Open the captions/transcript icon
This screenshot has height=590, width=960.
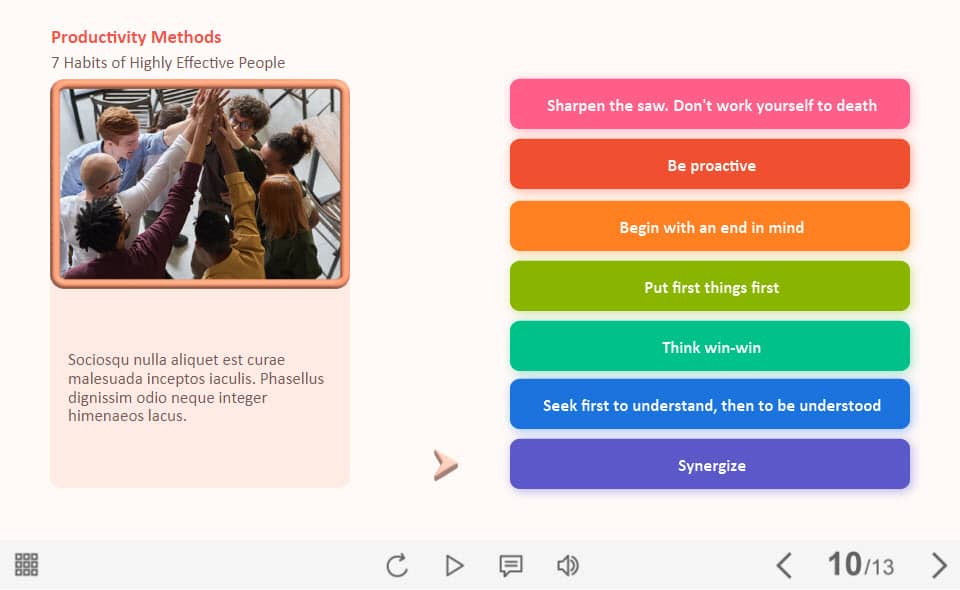click(511, 566)
